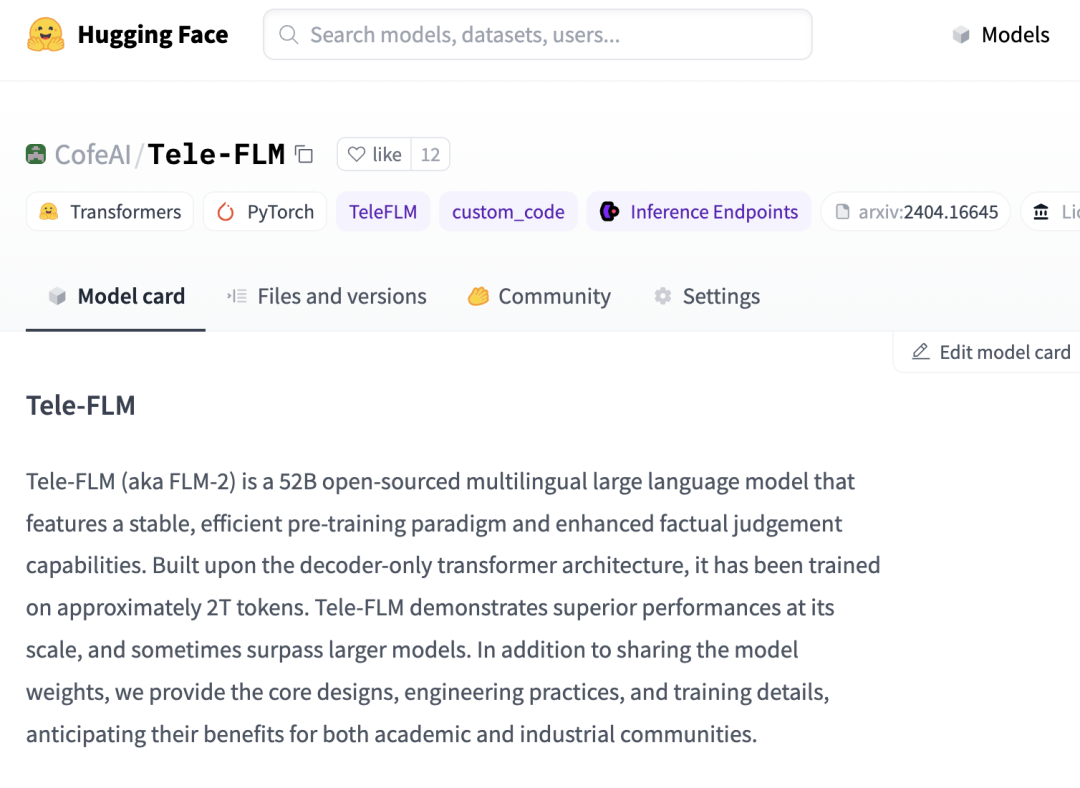Open the Community tab
The height and width of the screenshot is (788, 1080).
[538, 296]
